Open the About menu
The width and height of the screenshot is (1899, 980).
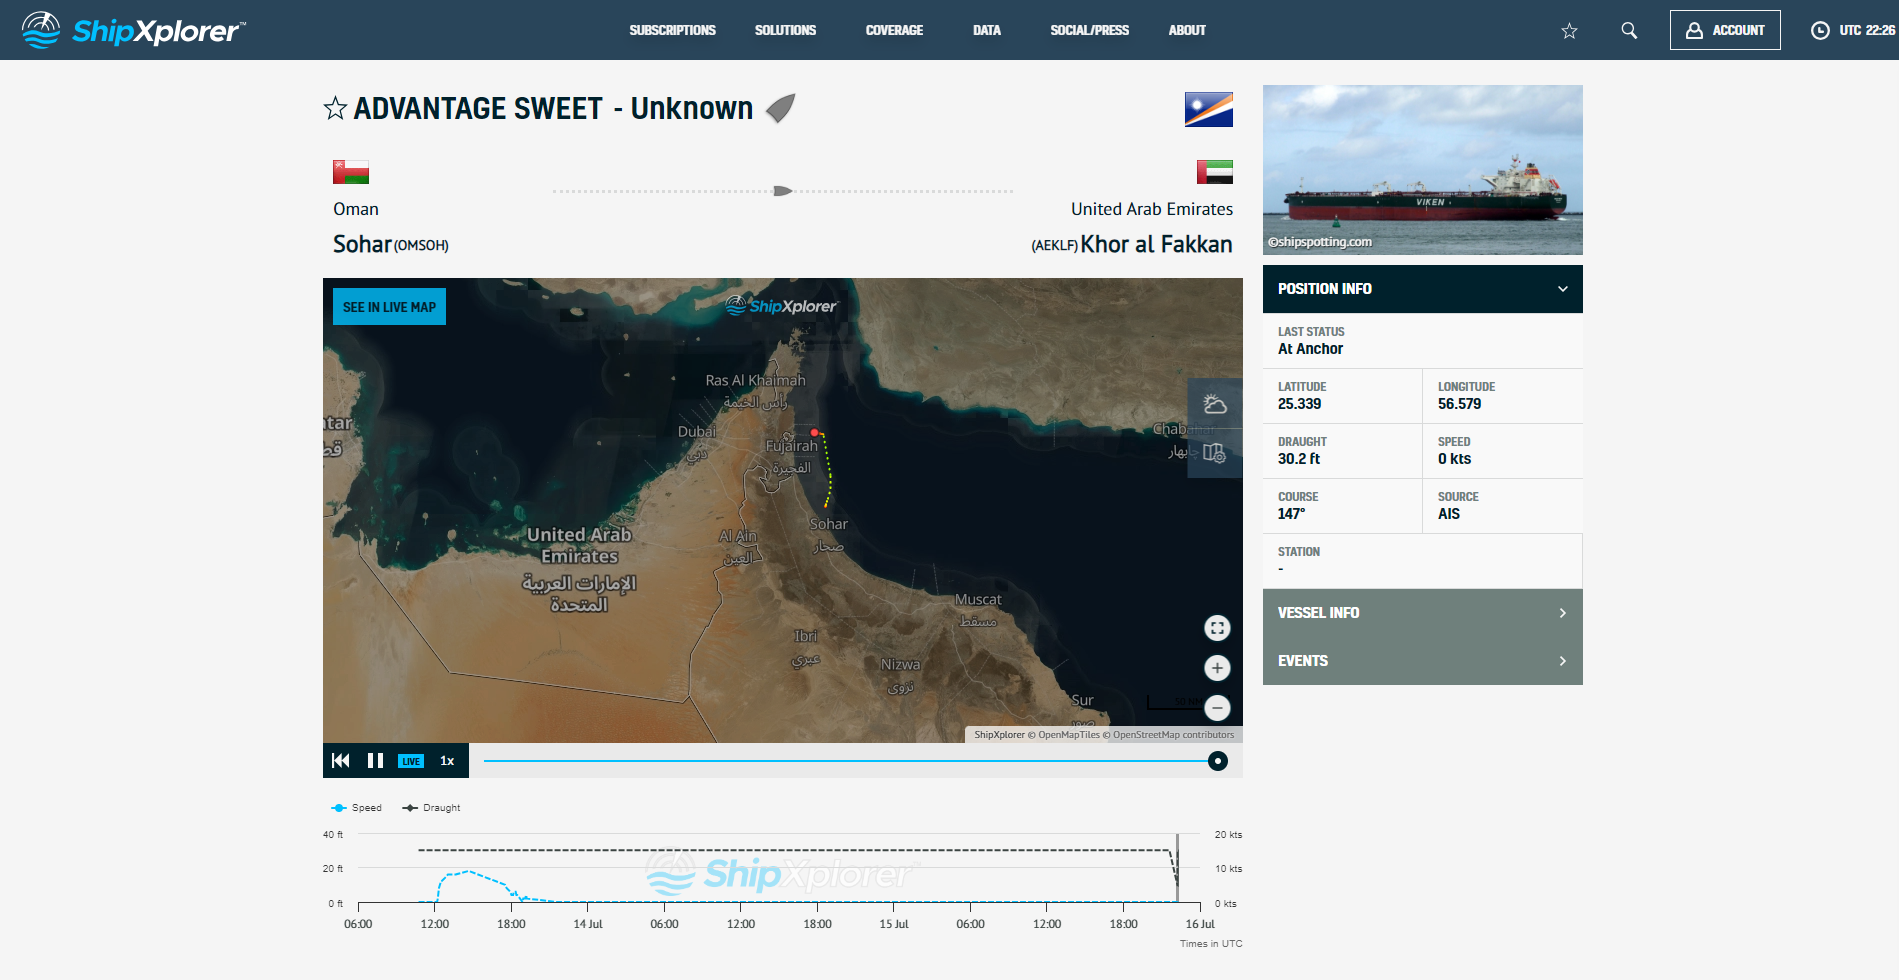click(x=1187, y=30)
